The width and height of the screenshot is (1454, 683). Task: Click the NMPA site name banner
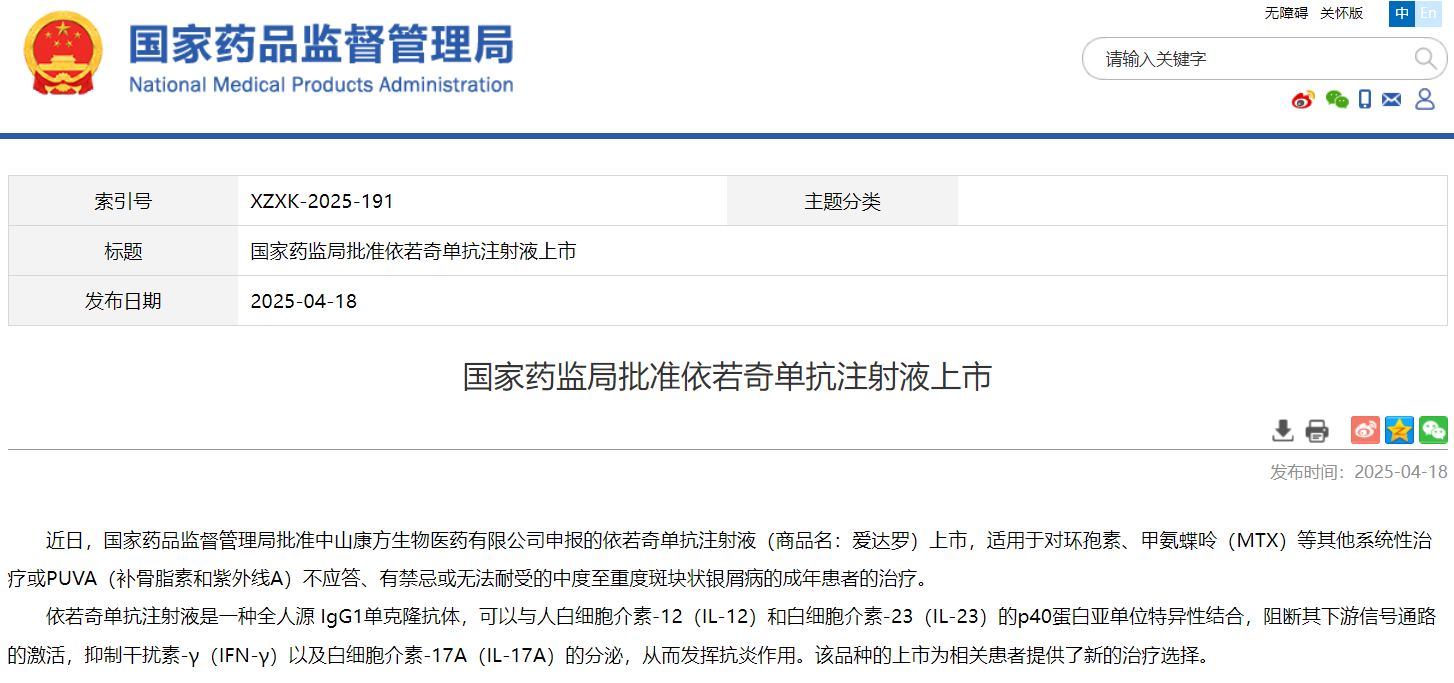coord(320,60)
